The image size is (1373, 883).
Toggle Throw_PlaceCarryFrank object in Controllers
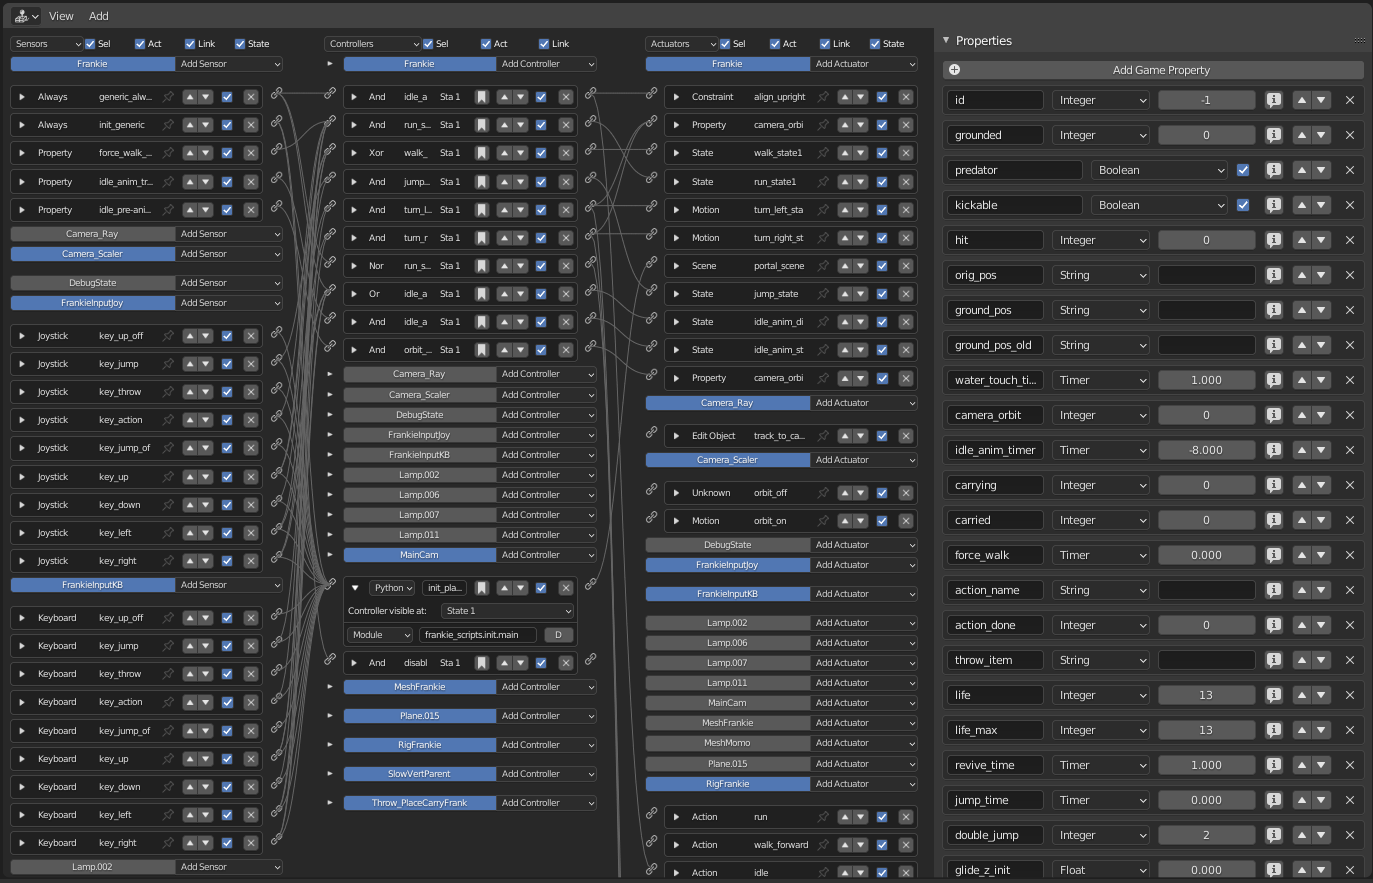click(420, 803)
